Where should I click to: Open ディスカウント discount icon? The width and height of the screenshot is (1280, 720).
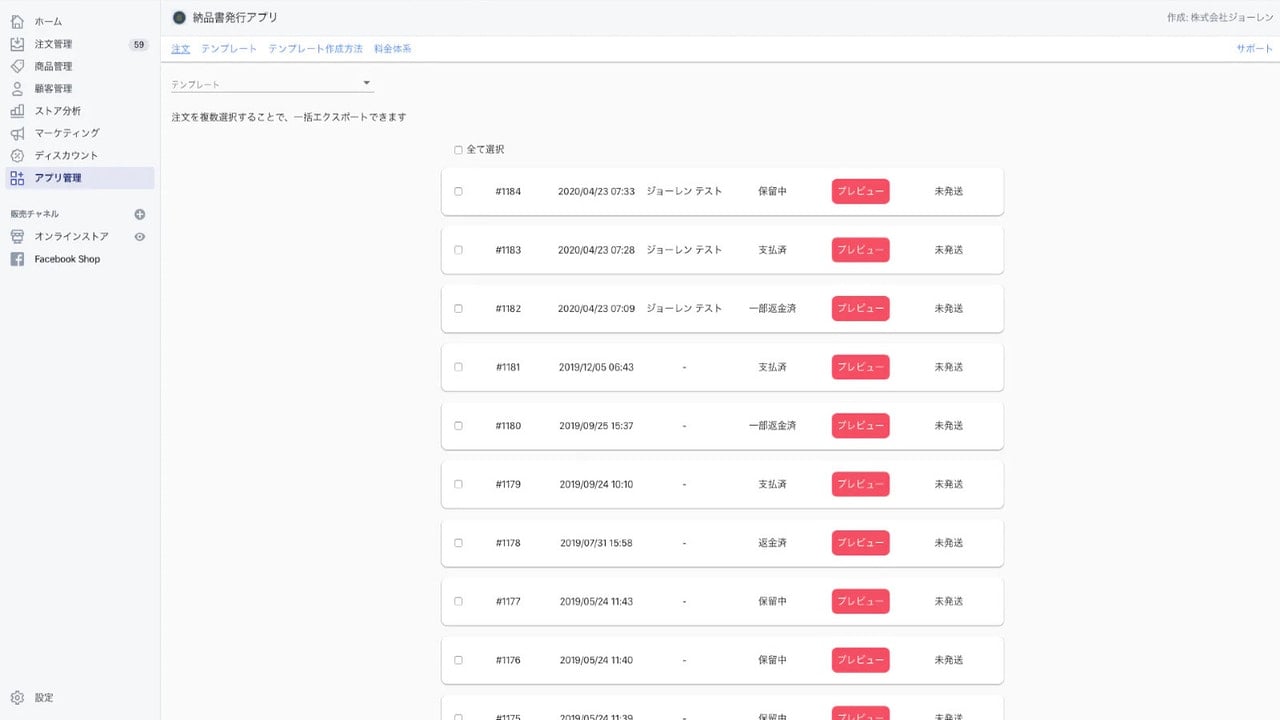point(17,155)
